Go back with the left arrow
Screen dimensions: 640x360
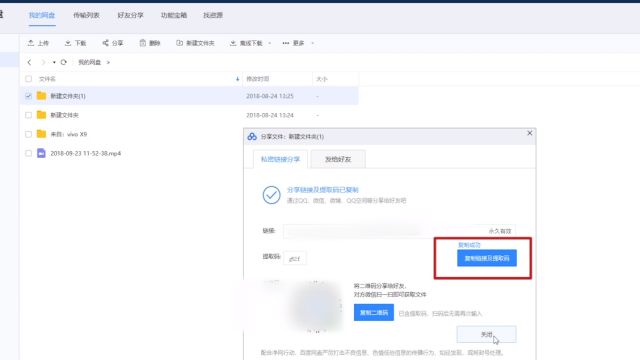tap(29, 62)
